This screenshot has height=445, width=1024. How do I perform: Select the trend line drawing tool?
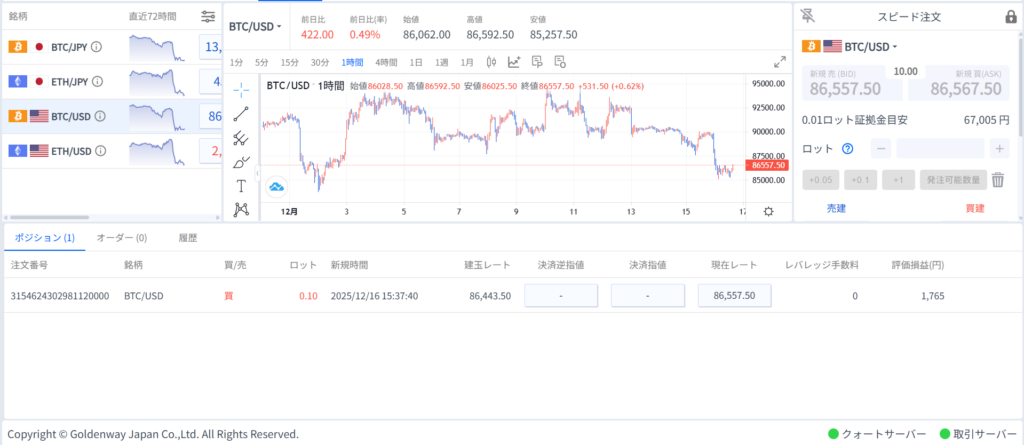coord(241,114)
